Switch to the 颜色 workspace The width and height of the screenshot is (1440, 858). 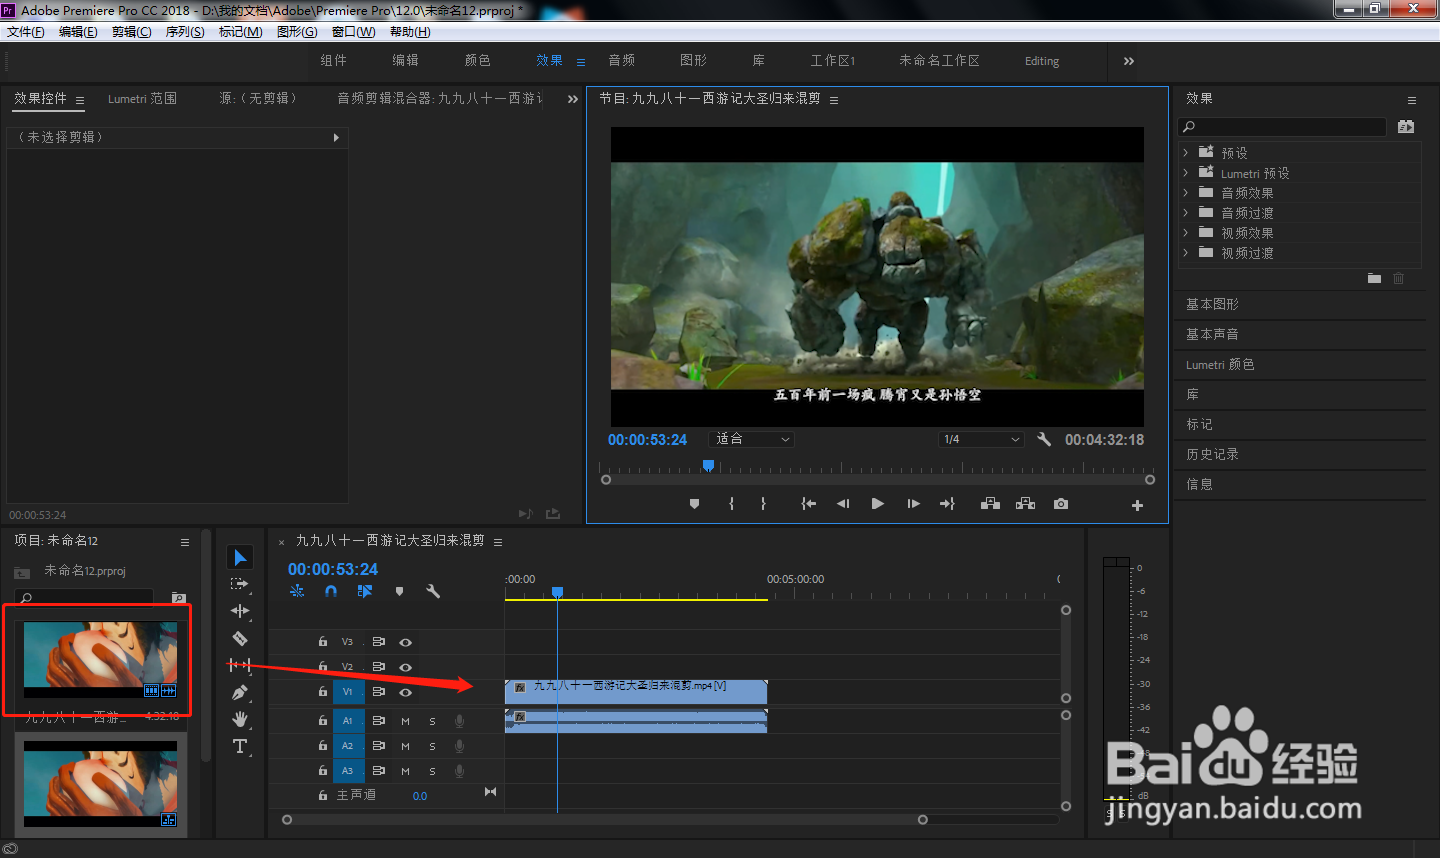(478, 61)
